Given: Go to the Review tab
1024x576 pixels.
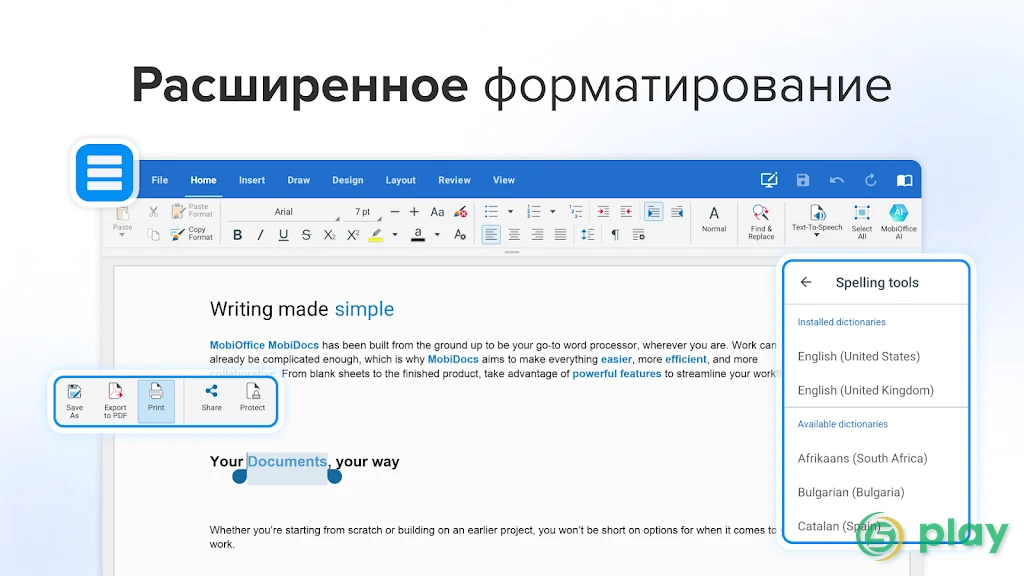Looking at the screenshot, I should tap(454, 180).
